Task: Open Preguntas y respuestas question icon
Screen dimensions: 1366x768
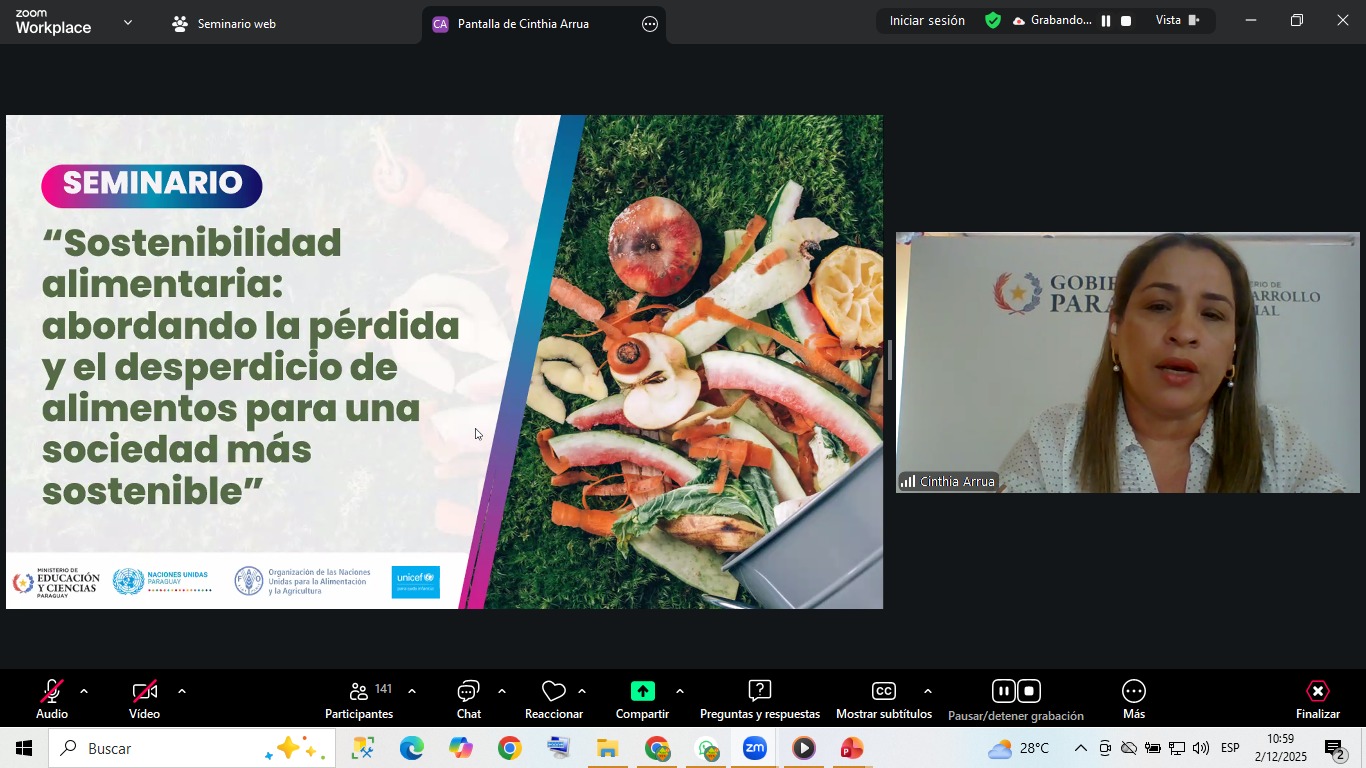Action: pyautogui.click(x=759, y=690)
